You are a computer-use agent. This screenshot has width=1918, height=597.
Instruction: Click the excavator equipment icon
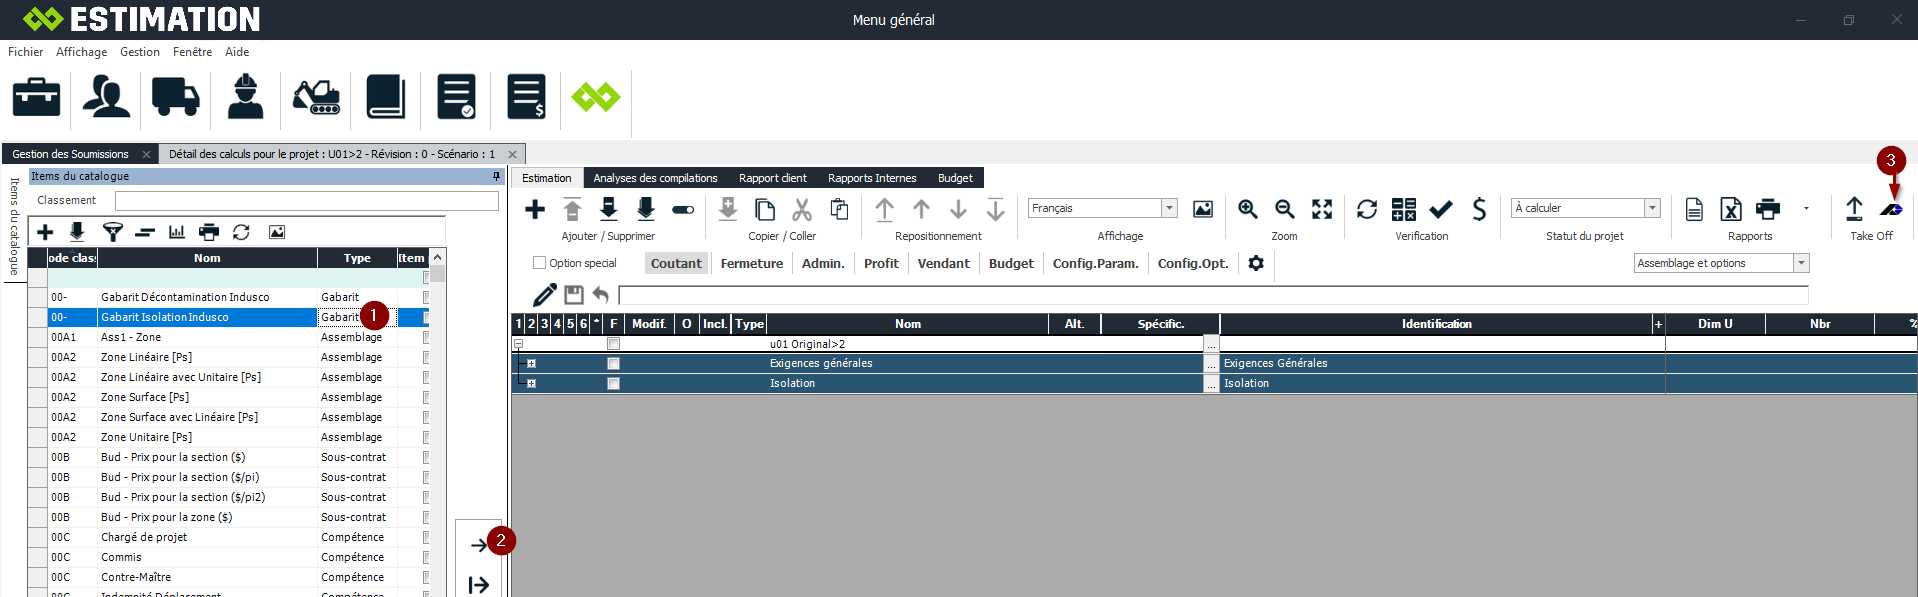click(x=316, y=98)
